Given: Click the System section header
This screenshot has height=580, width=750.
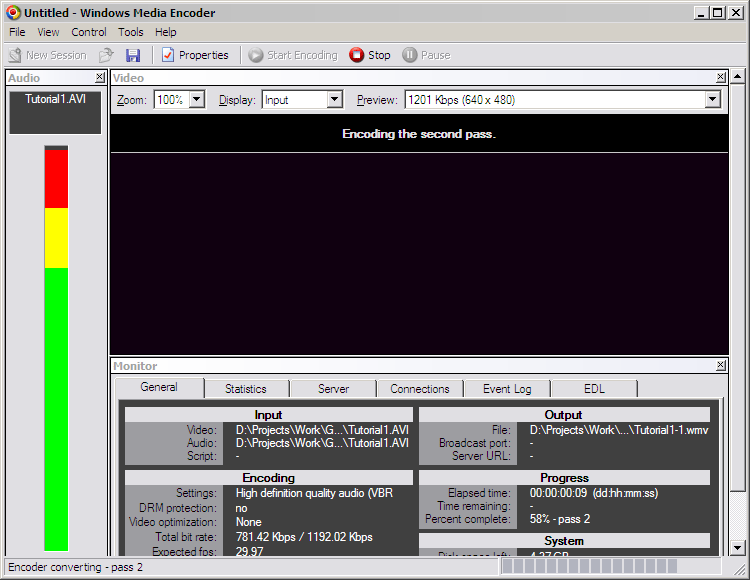Looking at the screenshot, I should [x=564, y=541].
